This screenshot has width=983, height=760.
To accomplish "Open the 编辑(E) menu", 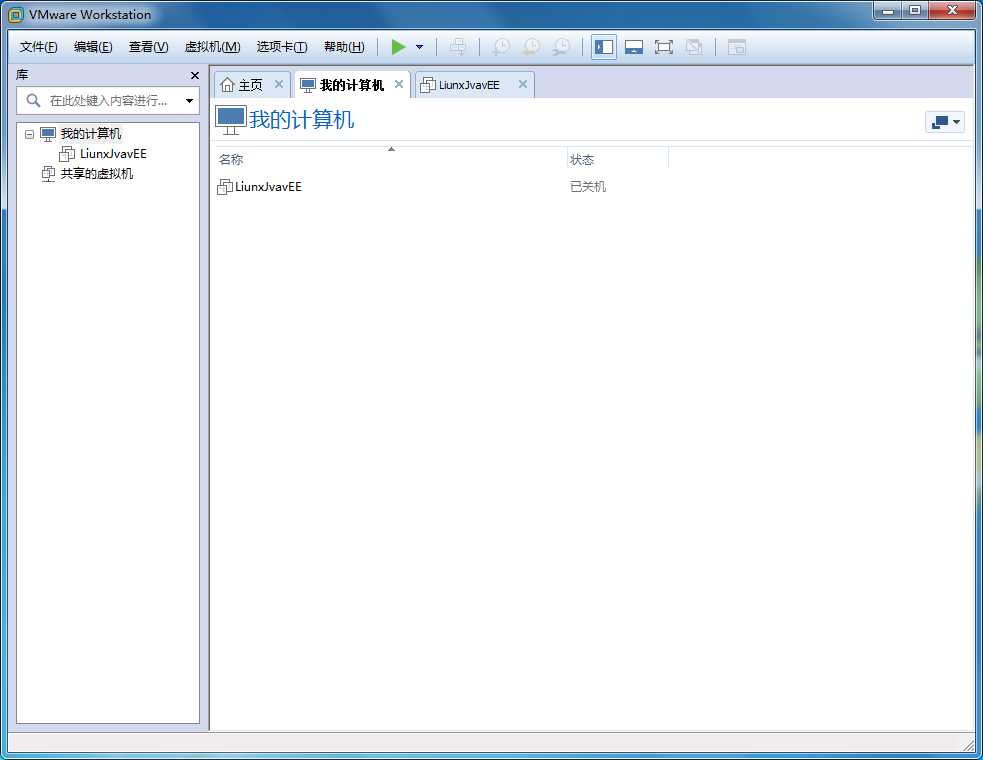I will pyautogui.click(x=93, y=47).
